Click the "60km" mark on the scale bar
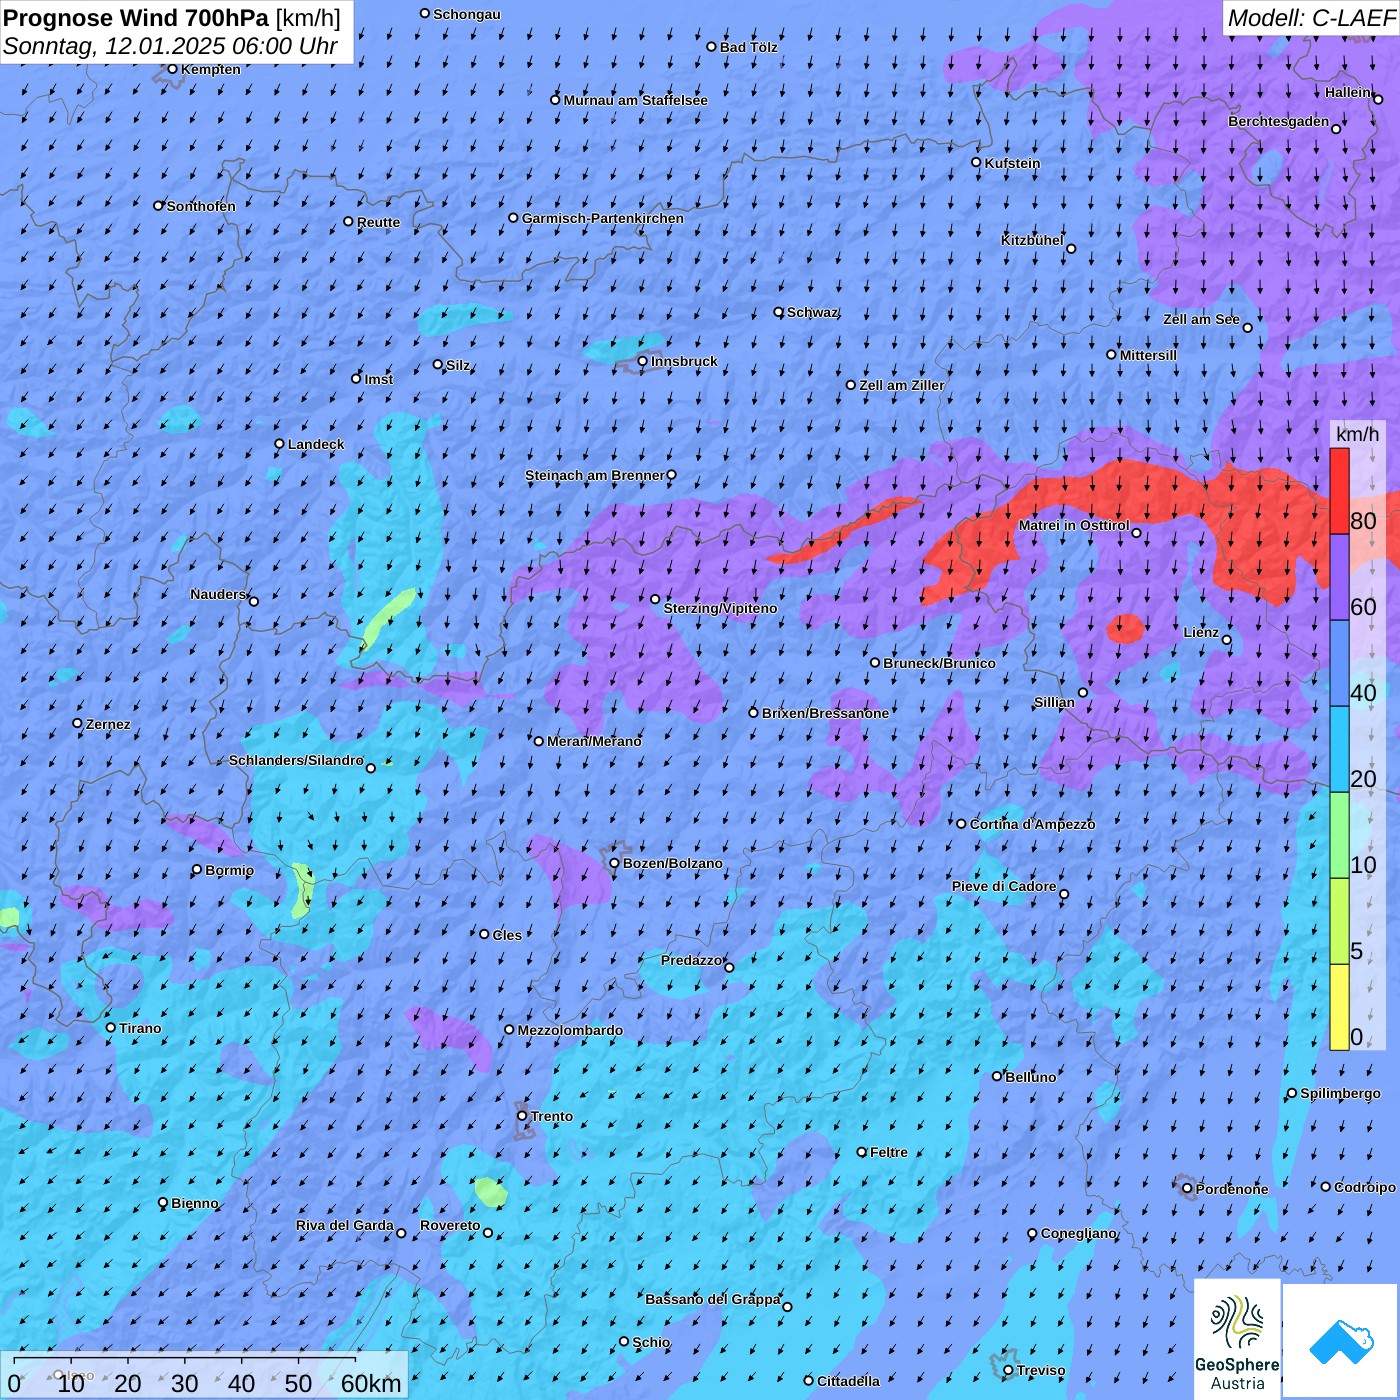The image size is (1400, 1400). pyautogui.click(x=371, y=1384)
